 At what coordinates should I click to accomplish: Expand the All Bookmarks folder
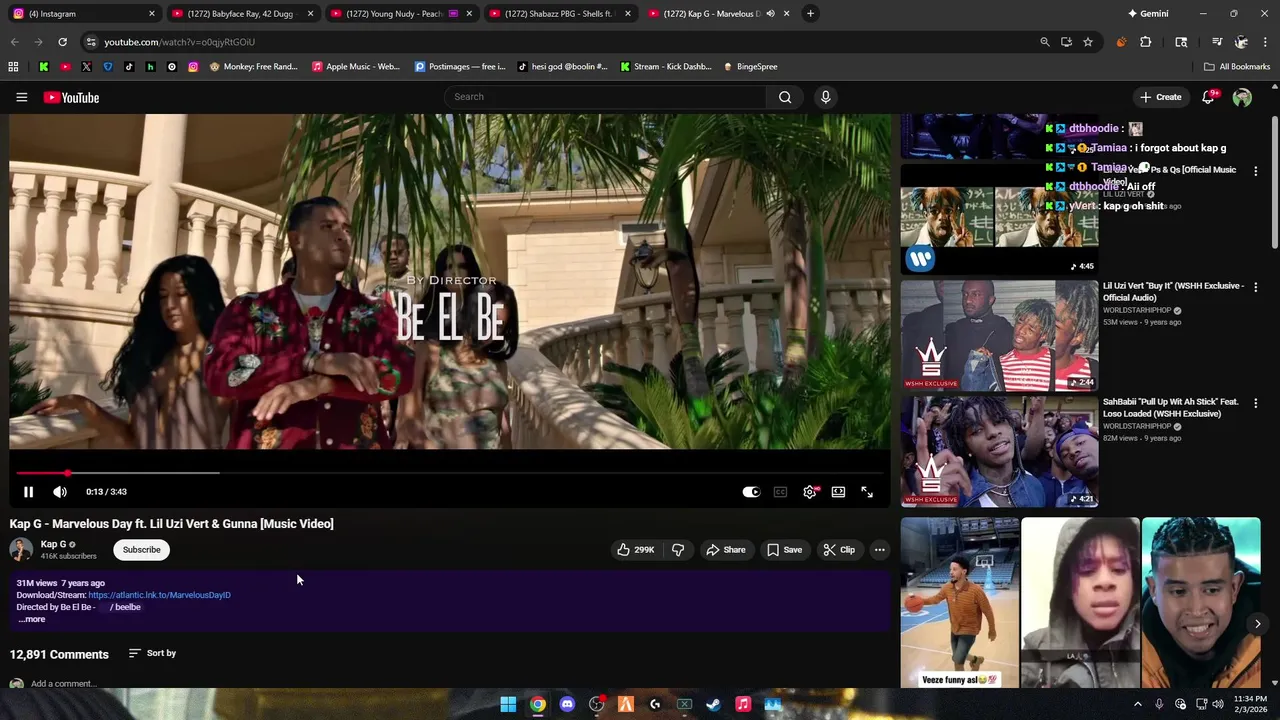pos(1237,67)
